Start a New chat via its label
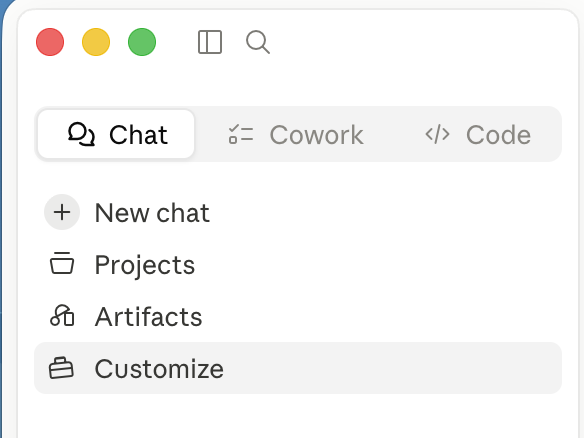Screen dimensions: 584x438 (152, 213)
